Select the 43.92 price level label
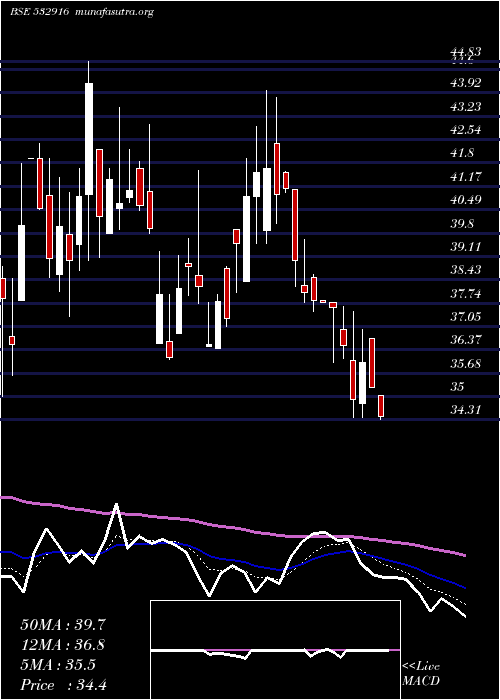This screenshot has height=700, width=500. coord(466,83)
